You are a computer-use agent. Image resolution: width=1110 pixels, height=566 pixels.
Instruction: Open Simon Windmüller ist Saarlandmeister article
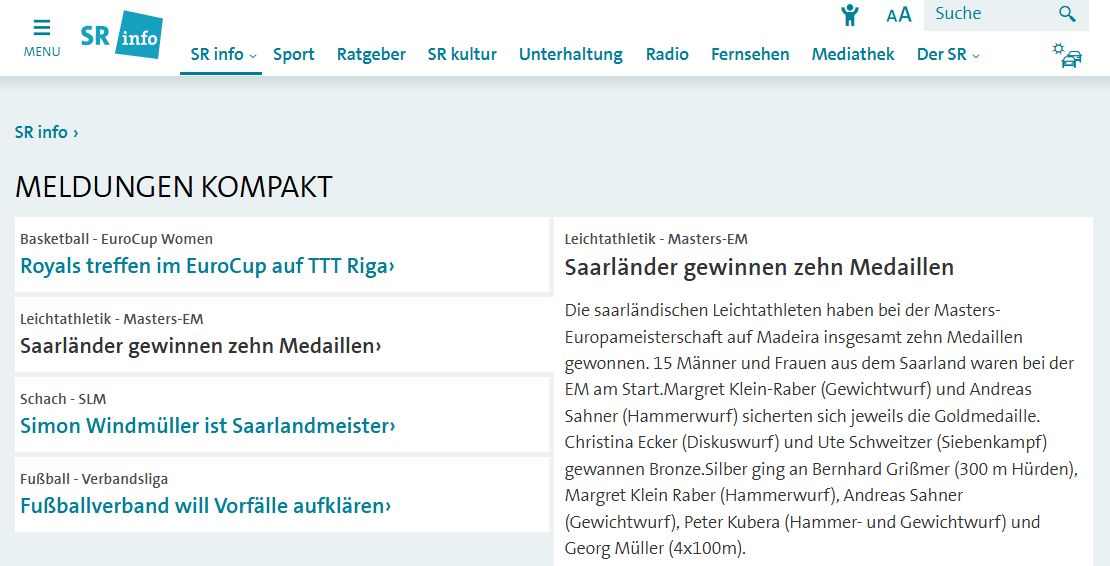click(x=207, y=426)
